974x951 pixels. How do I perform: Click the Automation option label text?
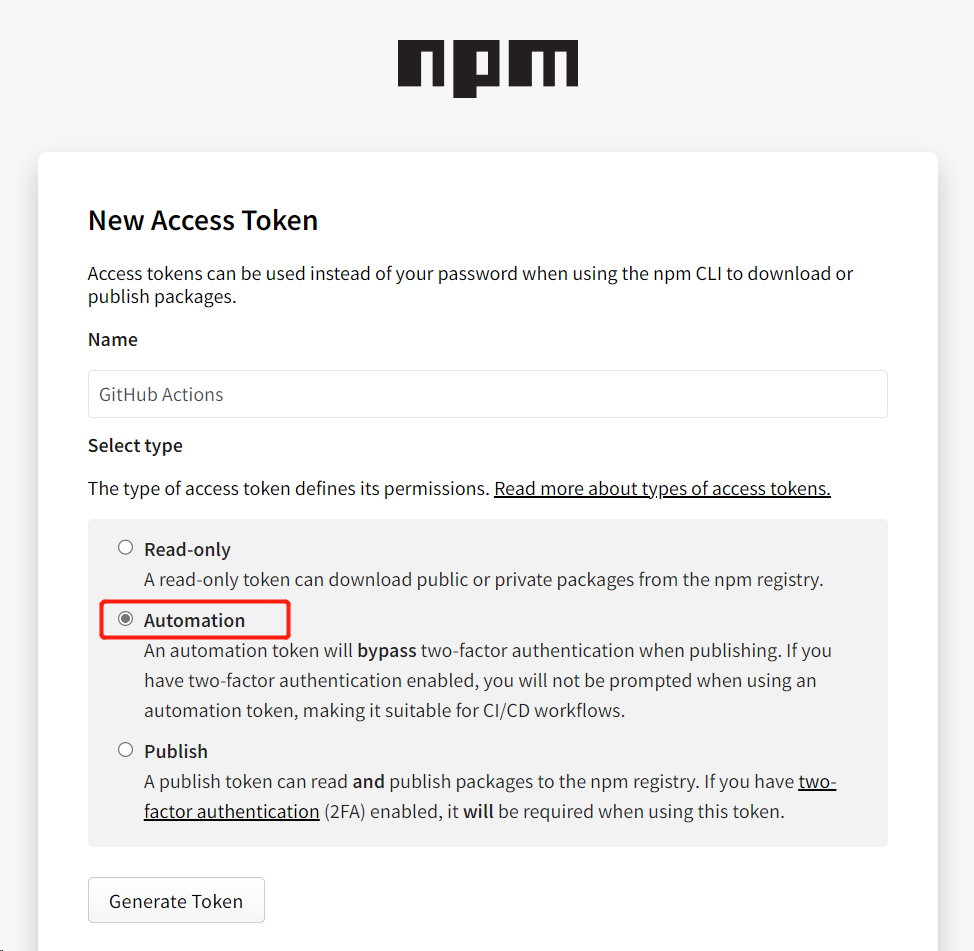194,621
